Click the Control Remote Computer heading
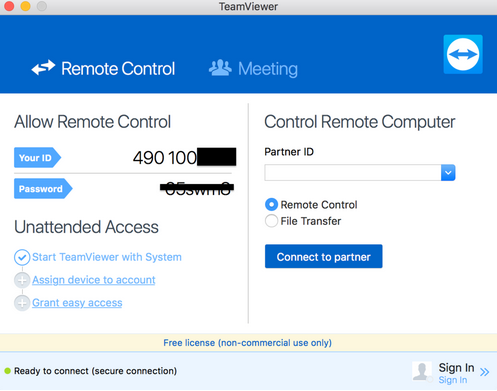The height and width of the screenshot is (391, 497). [x=360, y=122]
